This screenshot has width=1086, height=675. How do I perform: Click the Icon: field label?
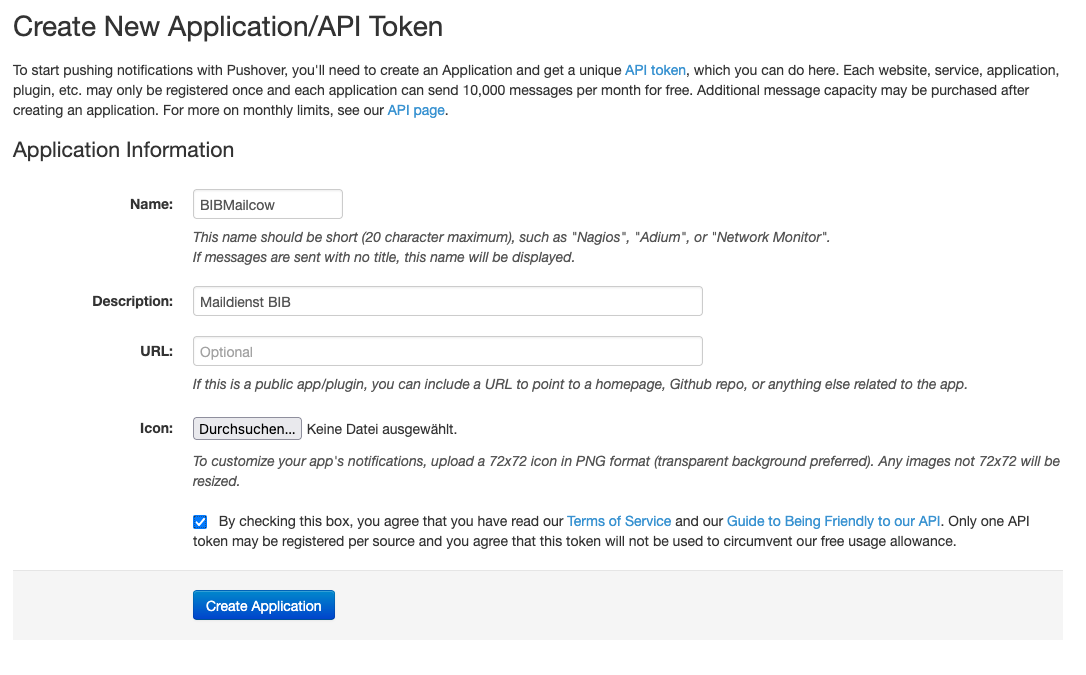[157, 428]
